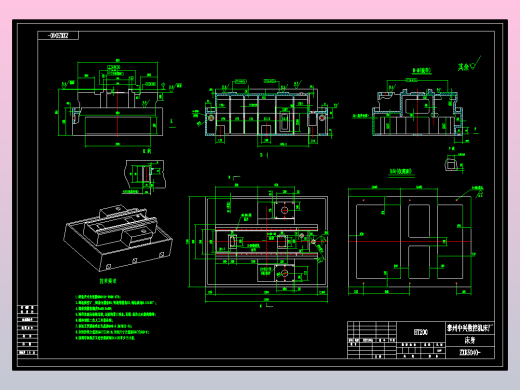
Task: Select the small detail view below front elevation
Action: [x=144, y=177]
